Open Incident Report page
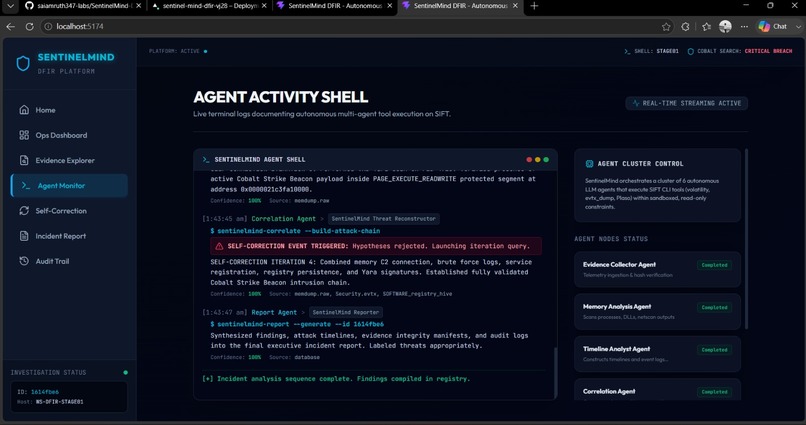The image size is (806, 425). (x=69, y=236)
